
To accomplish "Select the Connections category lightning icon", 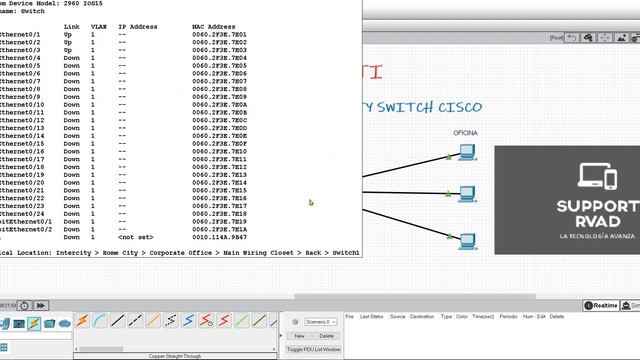I will click(x=34, y=324).
